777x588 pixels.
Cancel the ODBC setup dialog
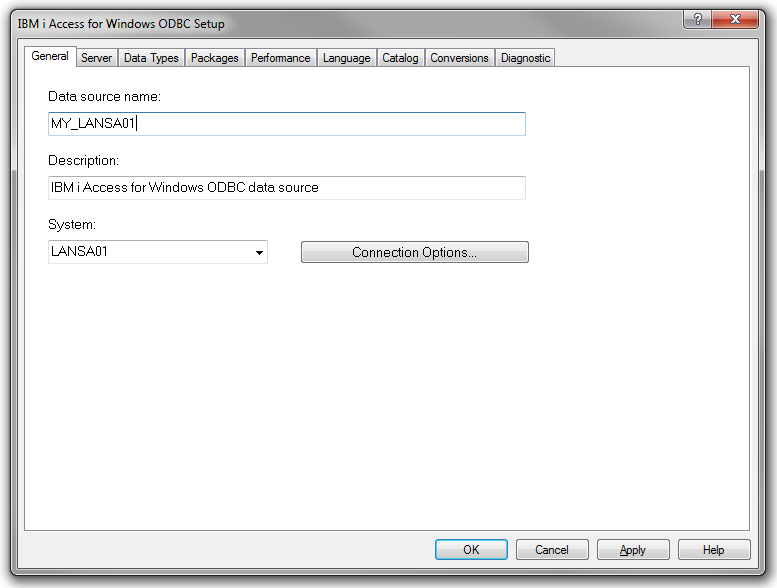[552, 550]
